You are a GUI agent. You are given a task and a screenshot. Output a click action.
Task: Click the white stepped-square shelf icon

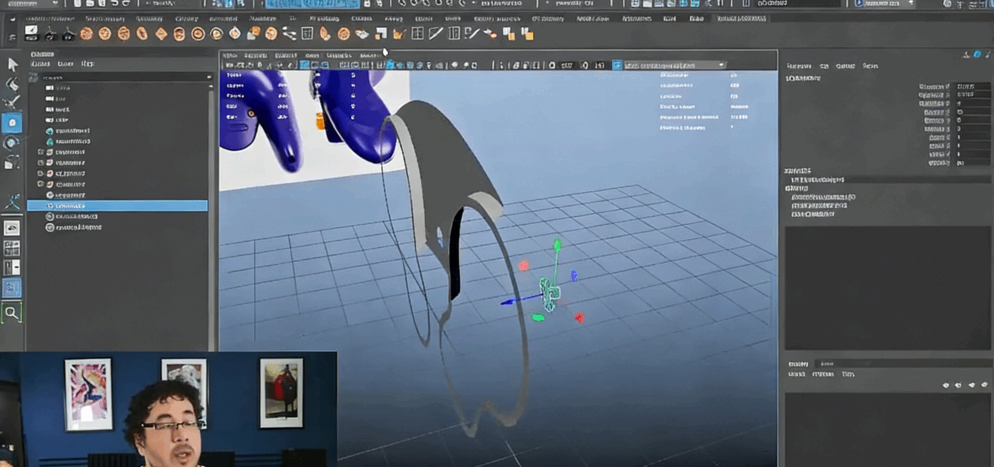click(x=380, y=34)
